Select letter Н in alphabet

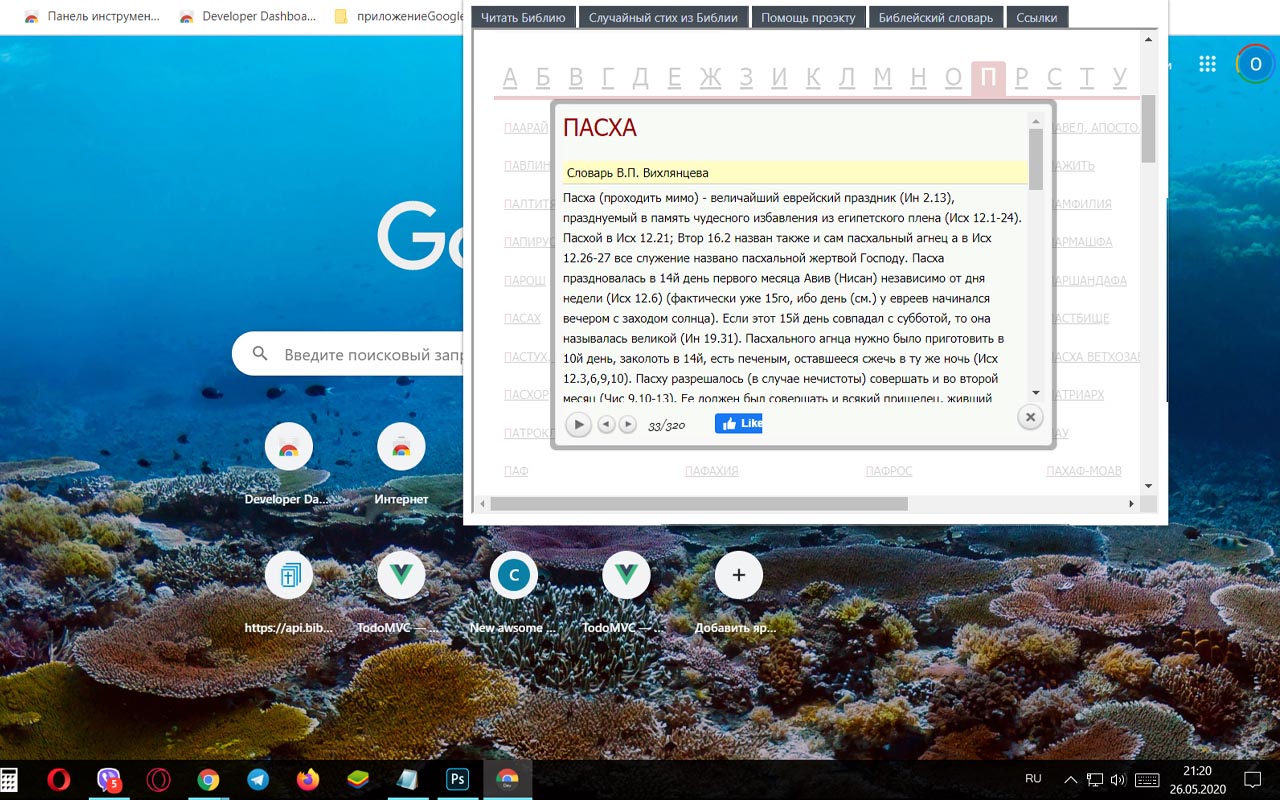coord(918,78)
